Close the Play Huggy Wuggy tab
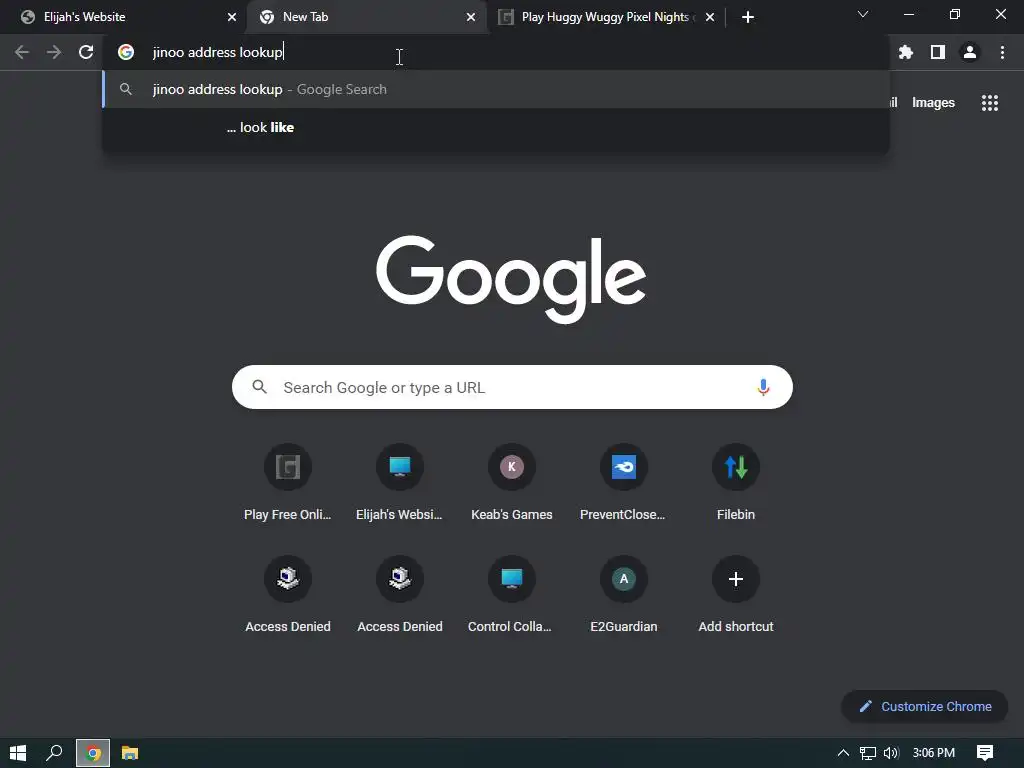 tap(710, 17)
